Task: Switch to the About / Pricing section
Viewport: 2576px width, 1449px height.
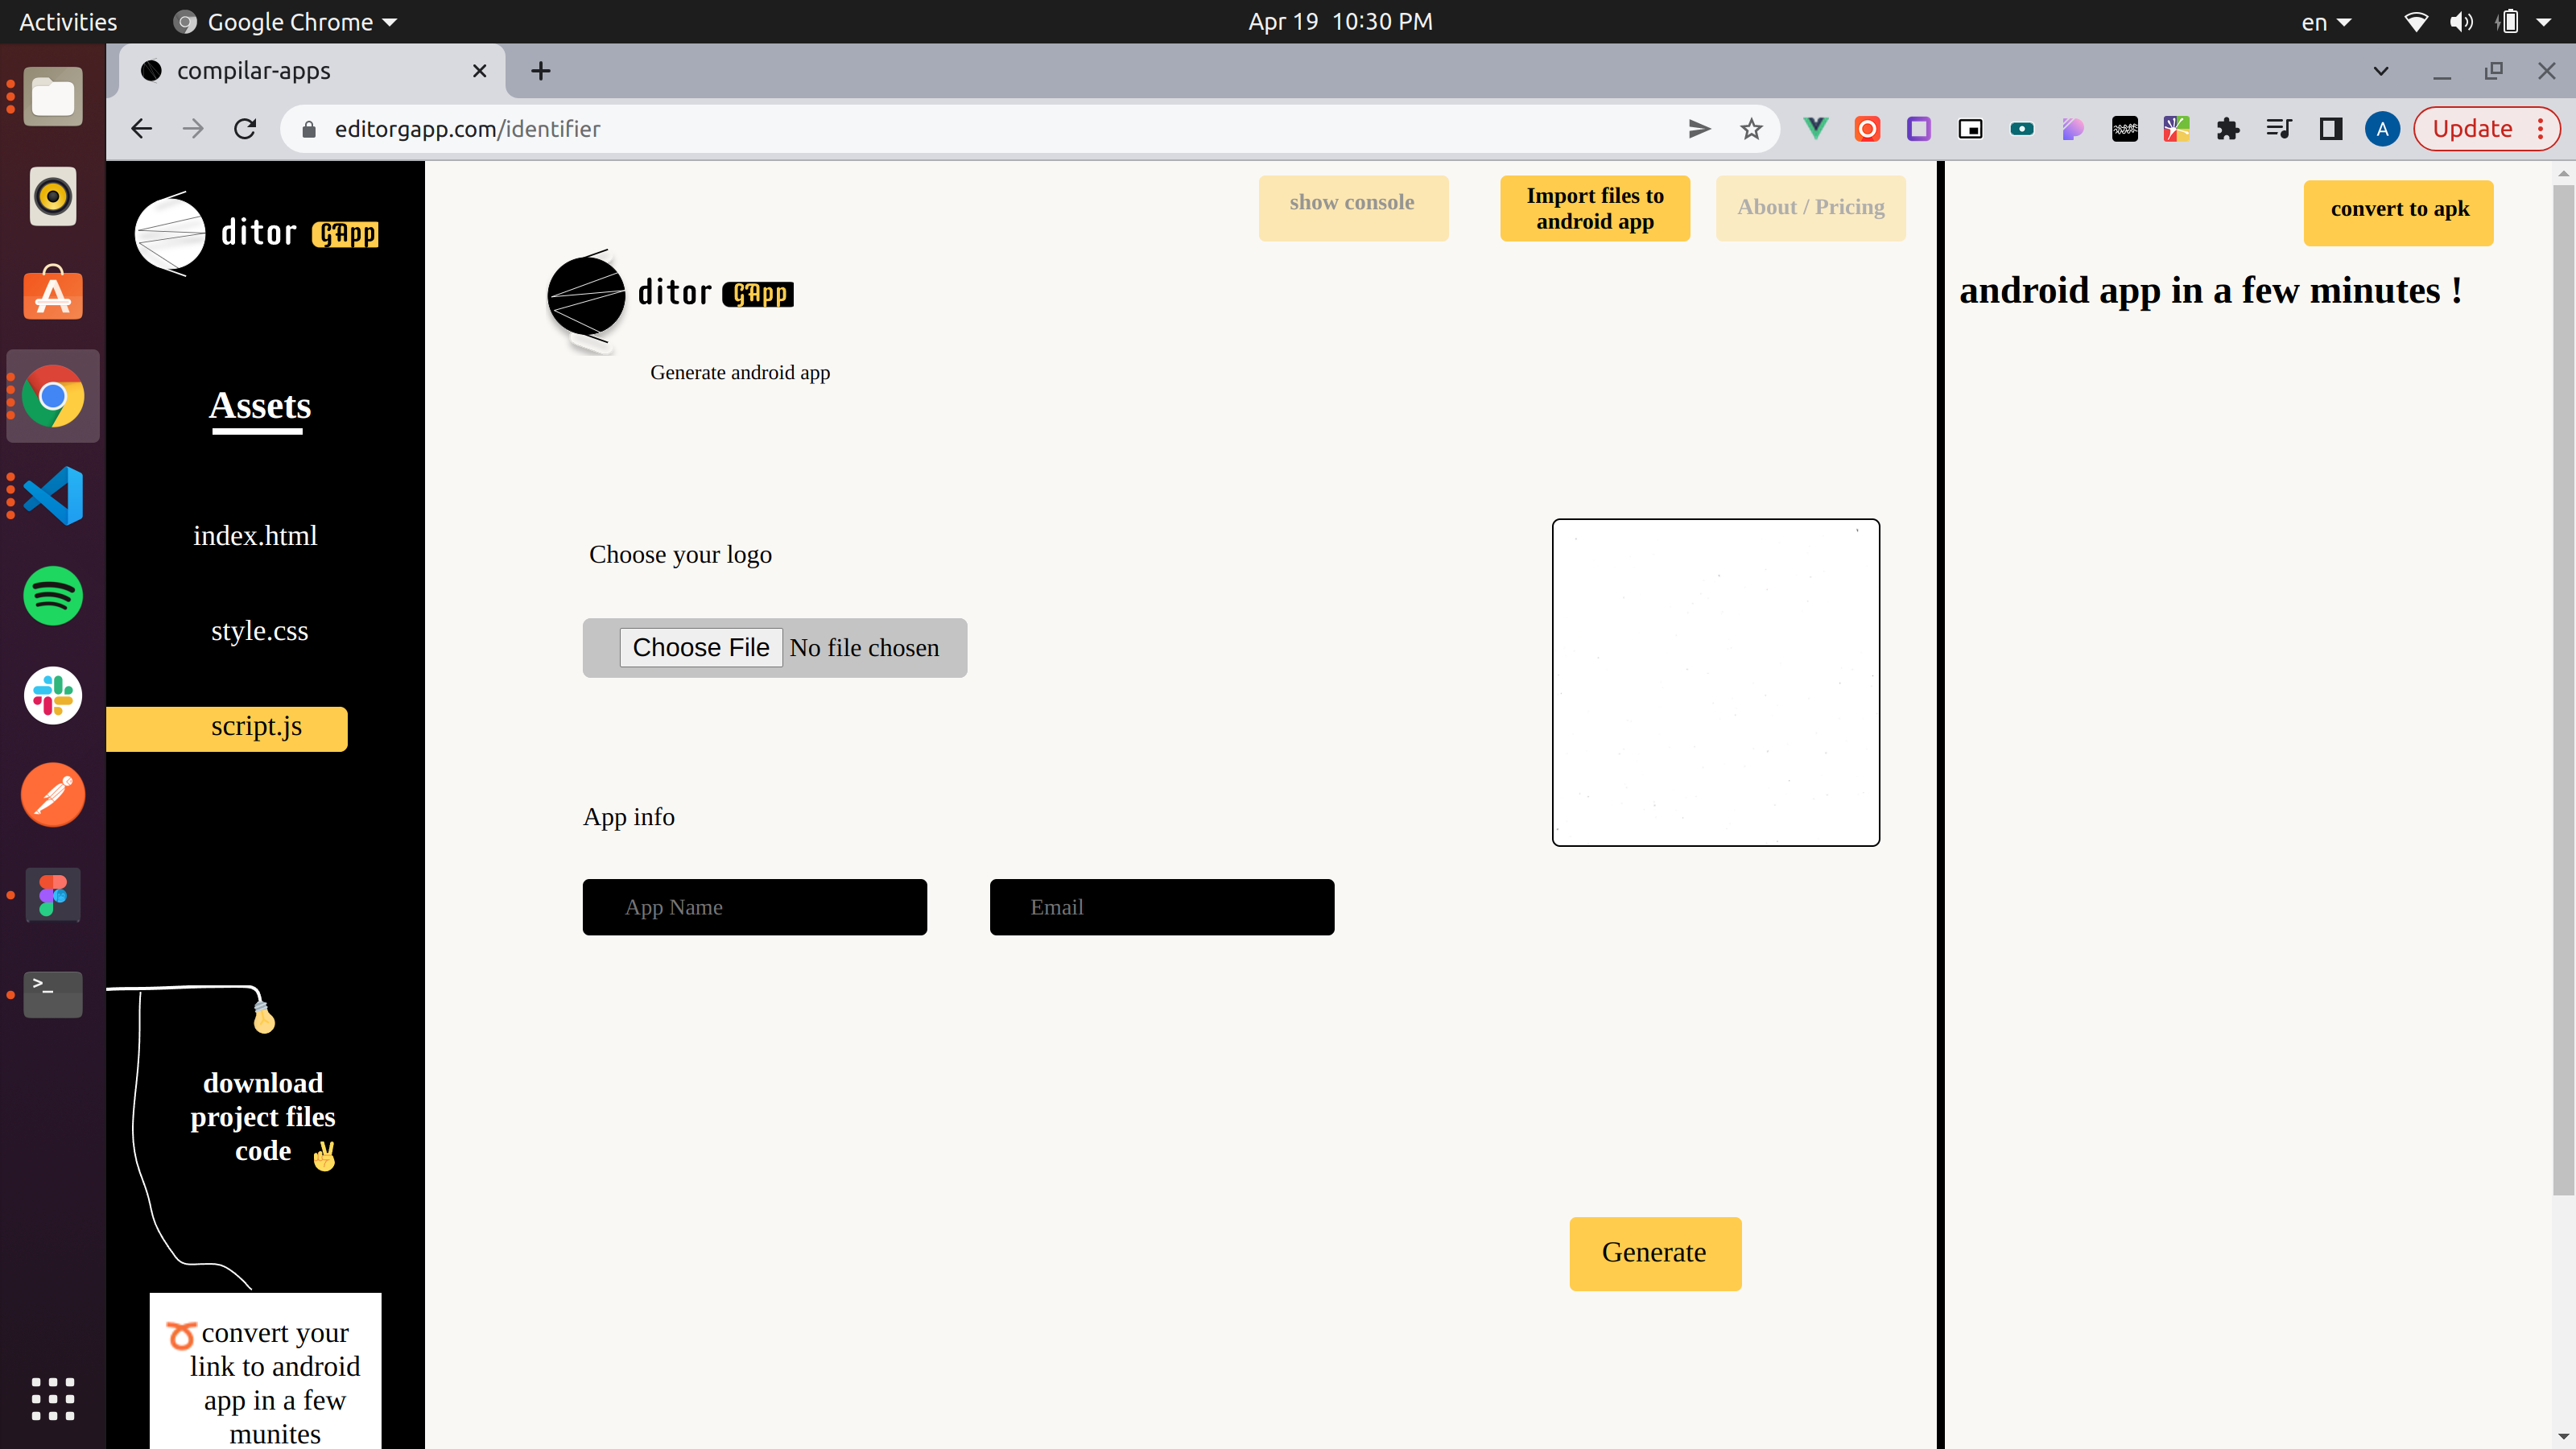Action: point(1810,207)
